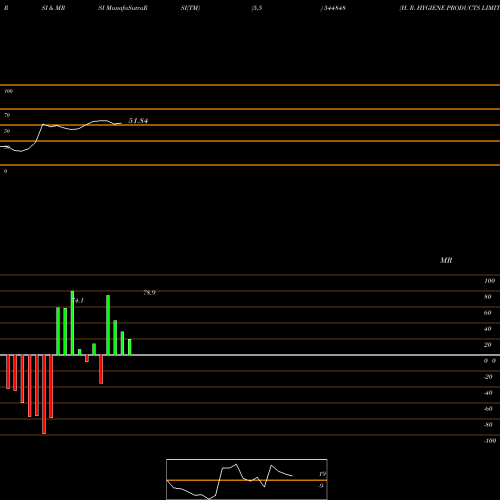The image size is (500, 500).
Task: Click the '20' label on MR axis
Action: (x=488, y=345)
